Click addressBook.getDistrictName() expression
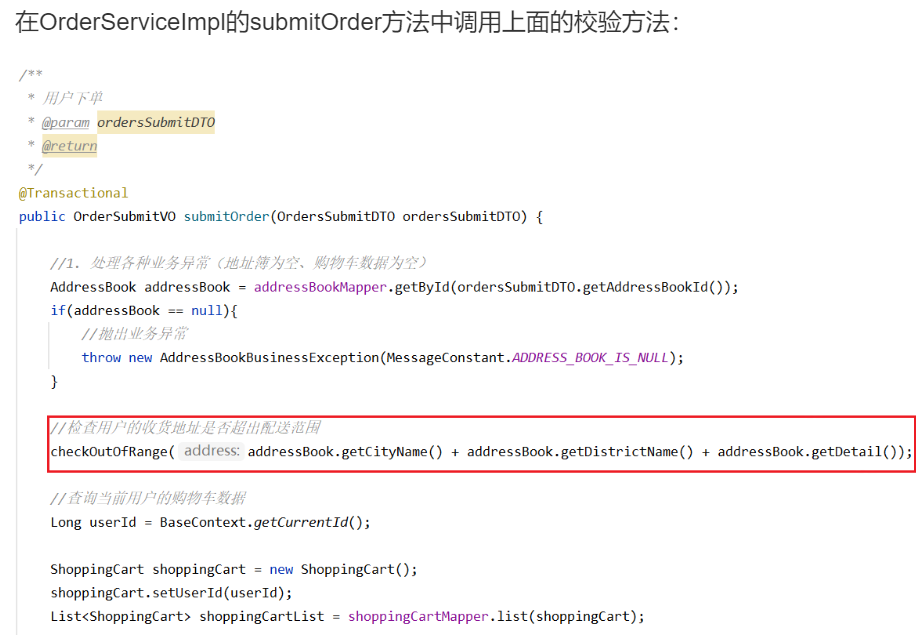Viewport: 916px width, 639px height. 580,452
